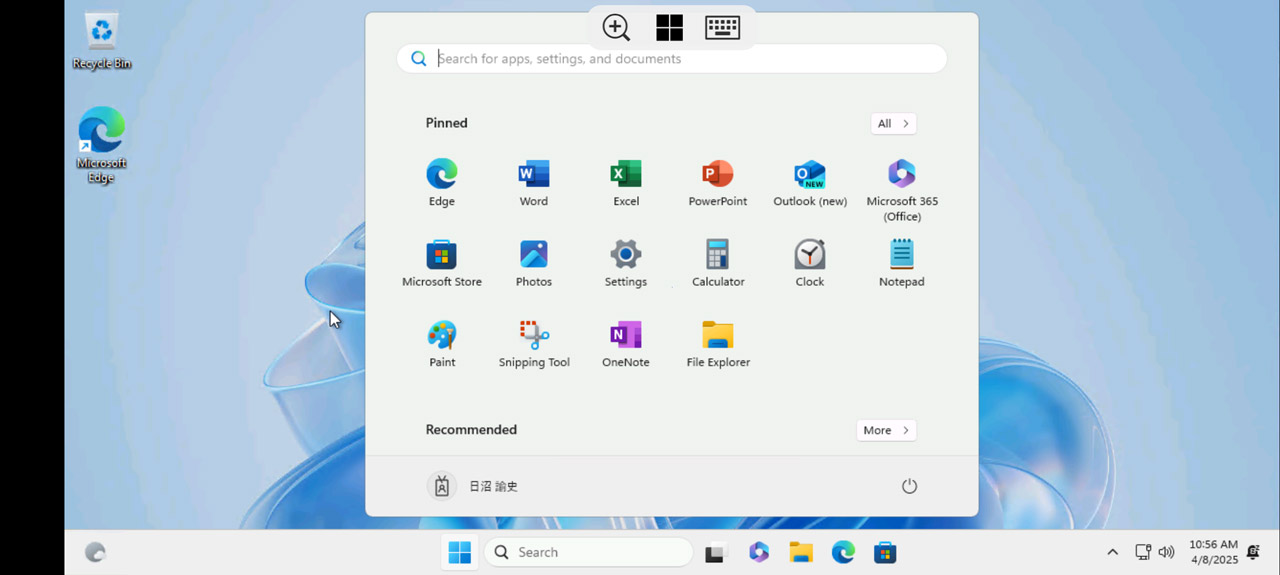Viewport: 1280px width, 575px height.
Task: Show More recommended items
Action: click(886, 430)
